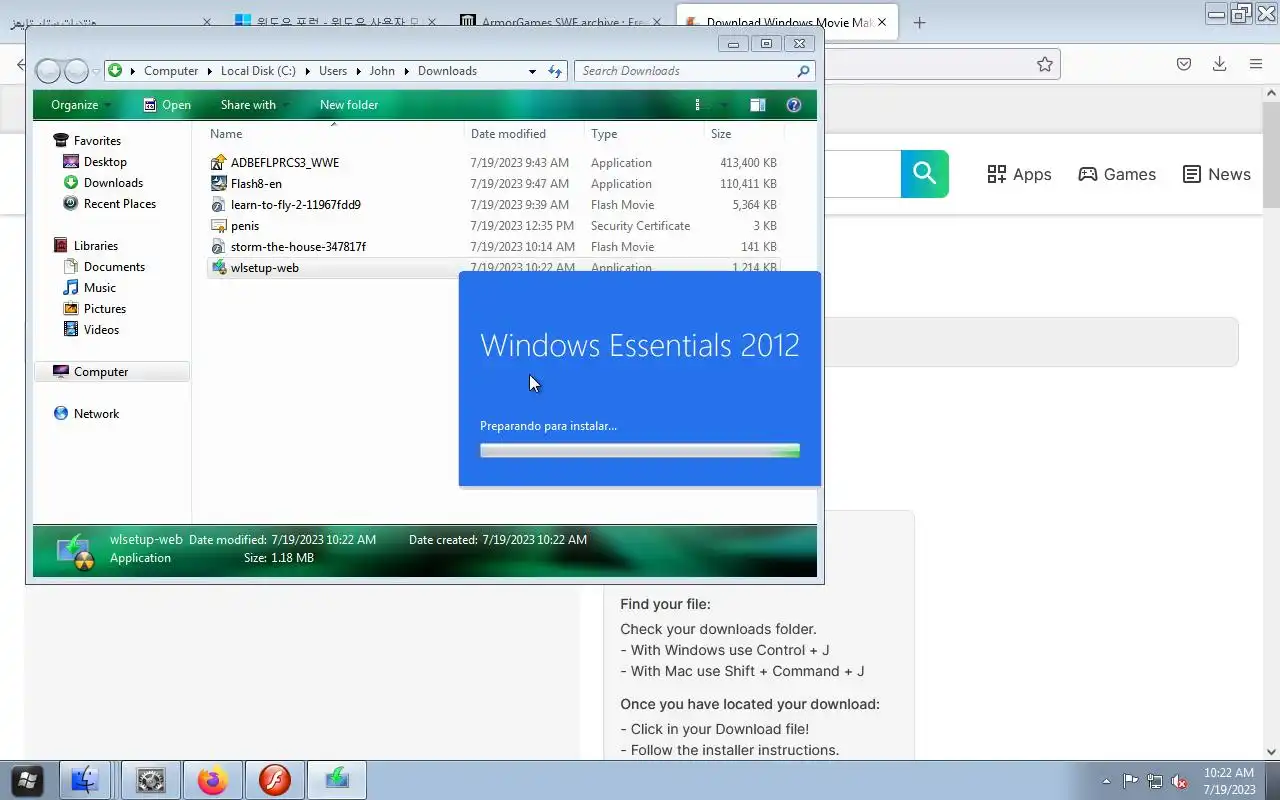
Task: Expand the address bar history dropdown
Action: 532,71
